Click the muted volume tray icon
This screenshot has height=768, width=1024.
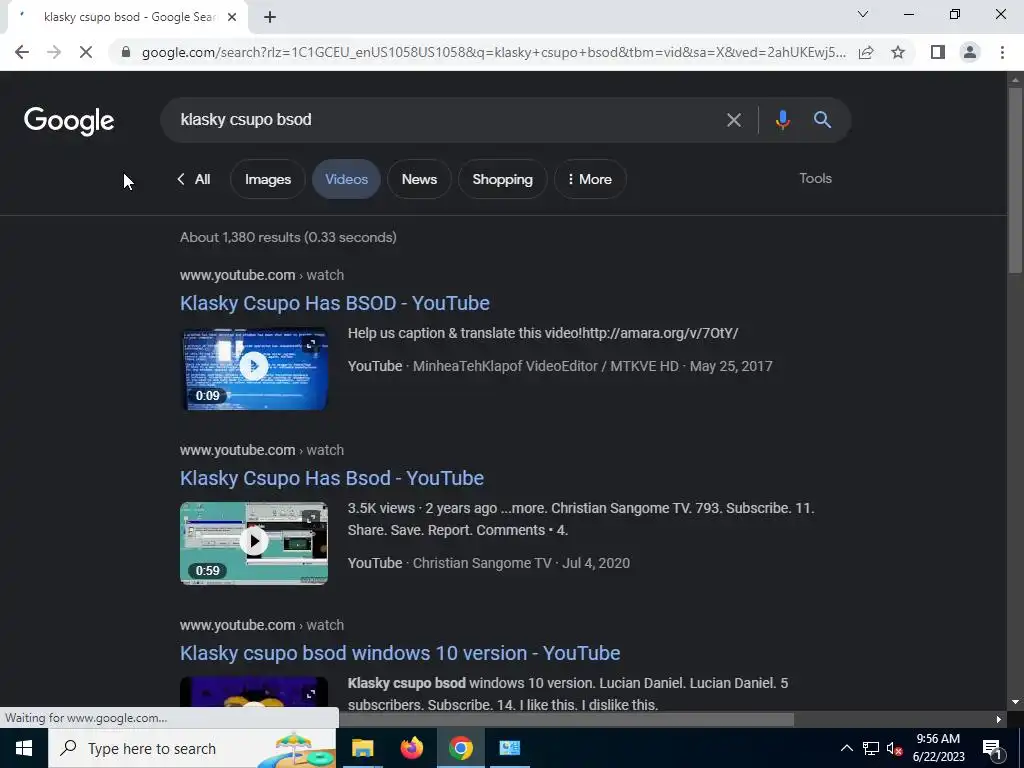(x=894, y=748)
